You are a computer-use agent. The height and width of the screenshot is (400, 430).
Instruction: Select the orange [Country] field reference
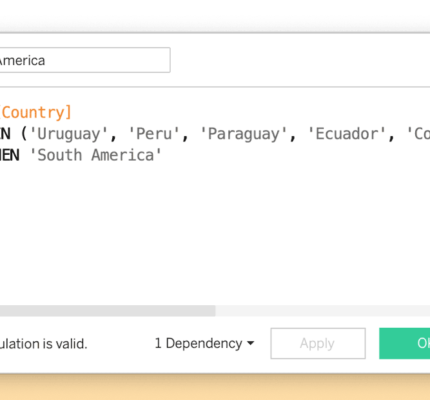point(36,112)
